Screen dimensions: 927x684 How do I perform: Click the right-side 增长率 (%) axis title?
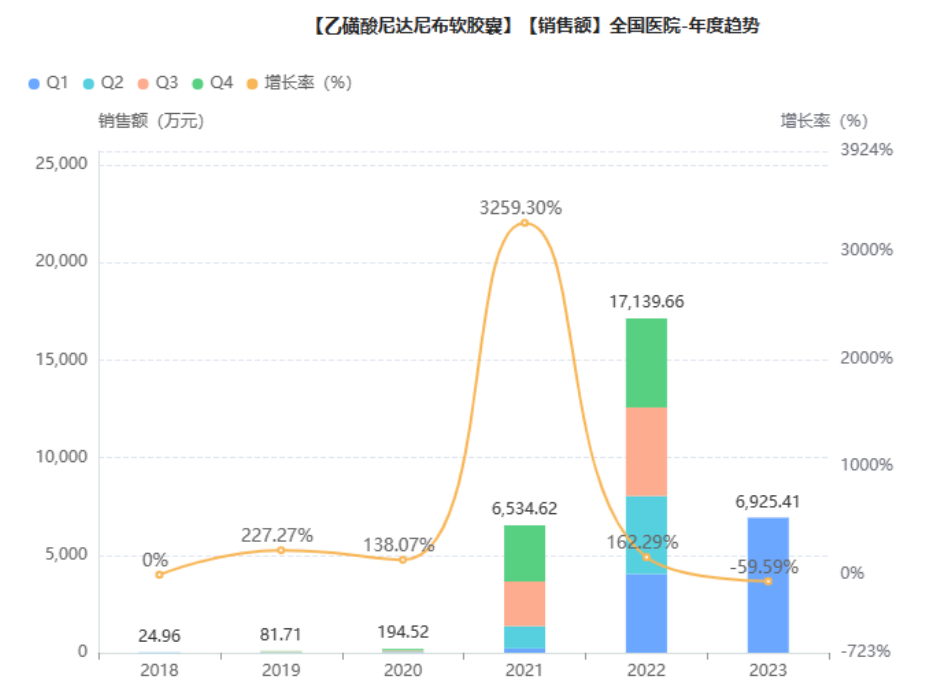tap(824, 121)
